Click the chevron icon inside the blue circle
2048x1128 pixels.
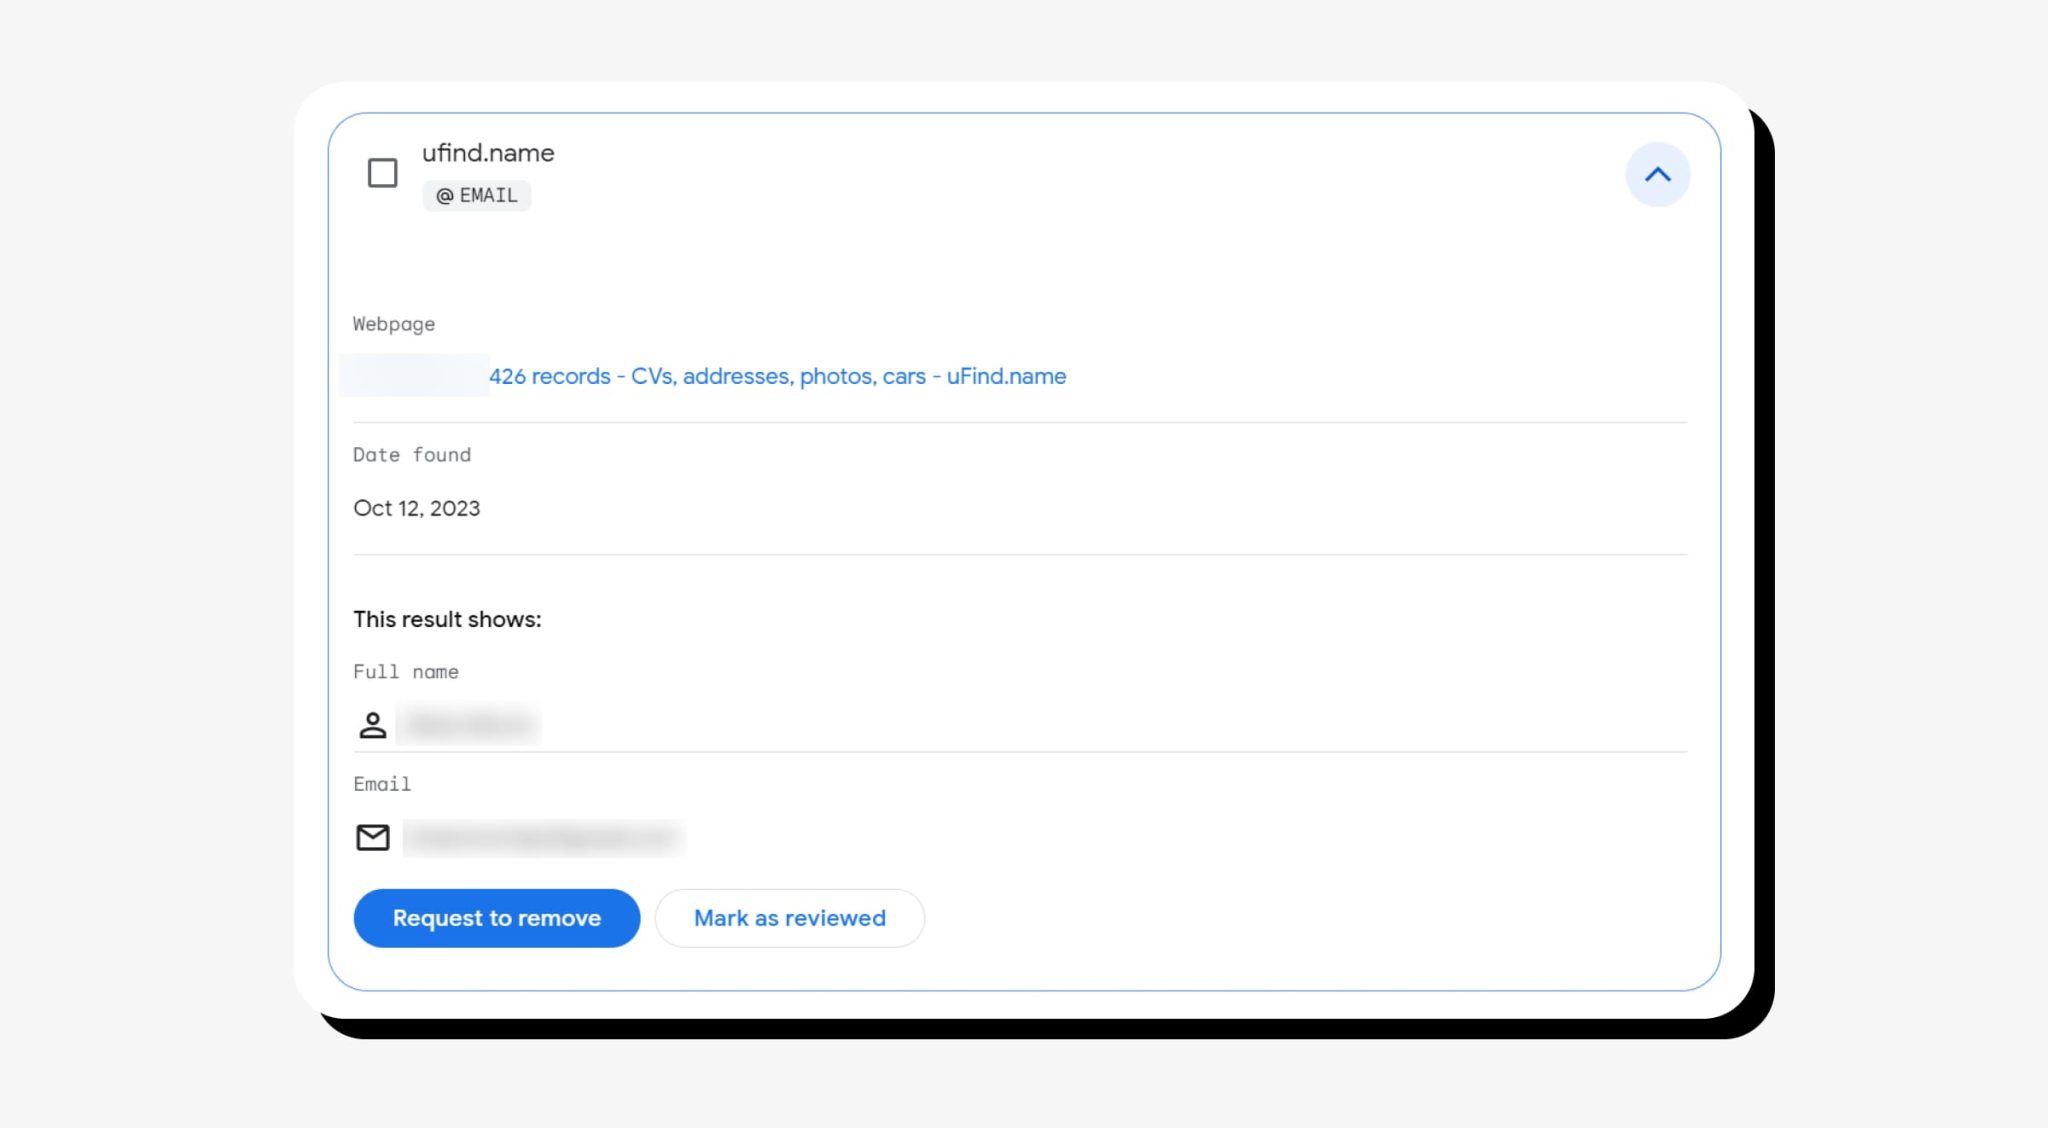tap(1657, 175)
